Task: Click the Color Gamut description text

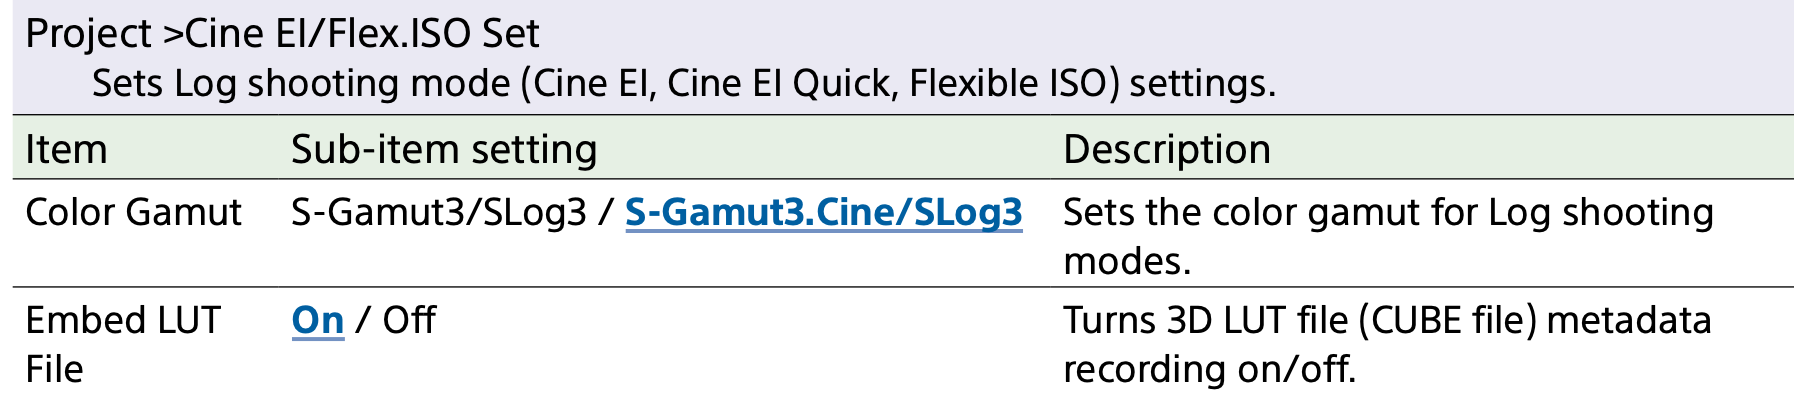Action: pyautogui.click(x=1387, y=213)
